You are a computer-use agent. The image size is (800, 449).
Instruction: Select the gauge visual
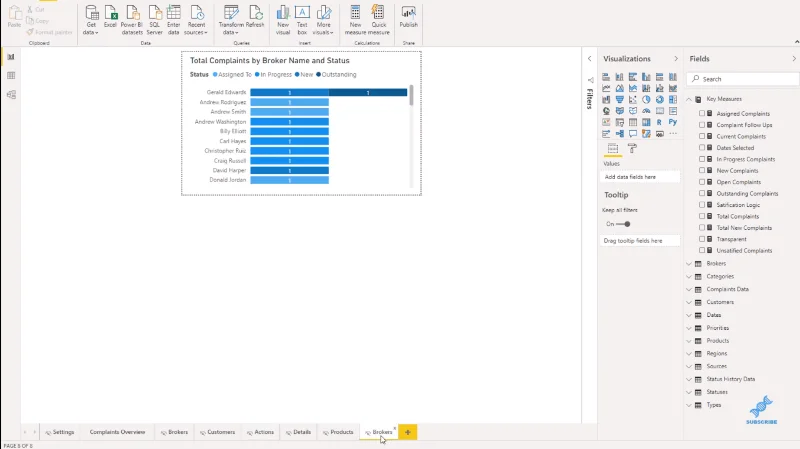click(x=646, y=111)
